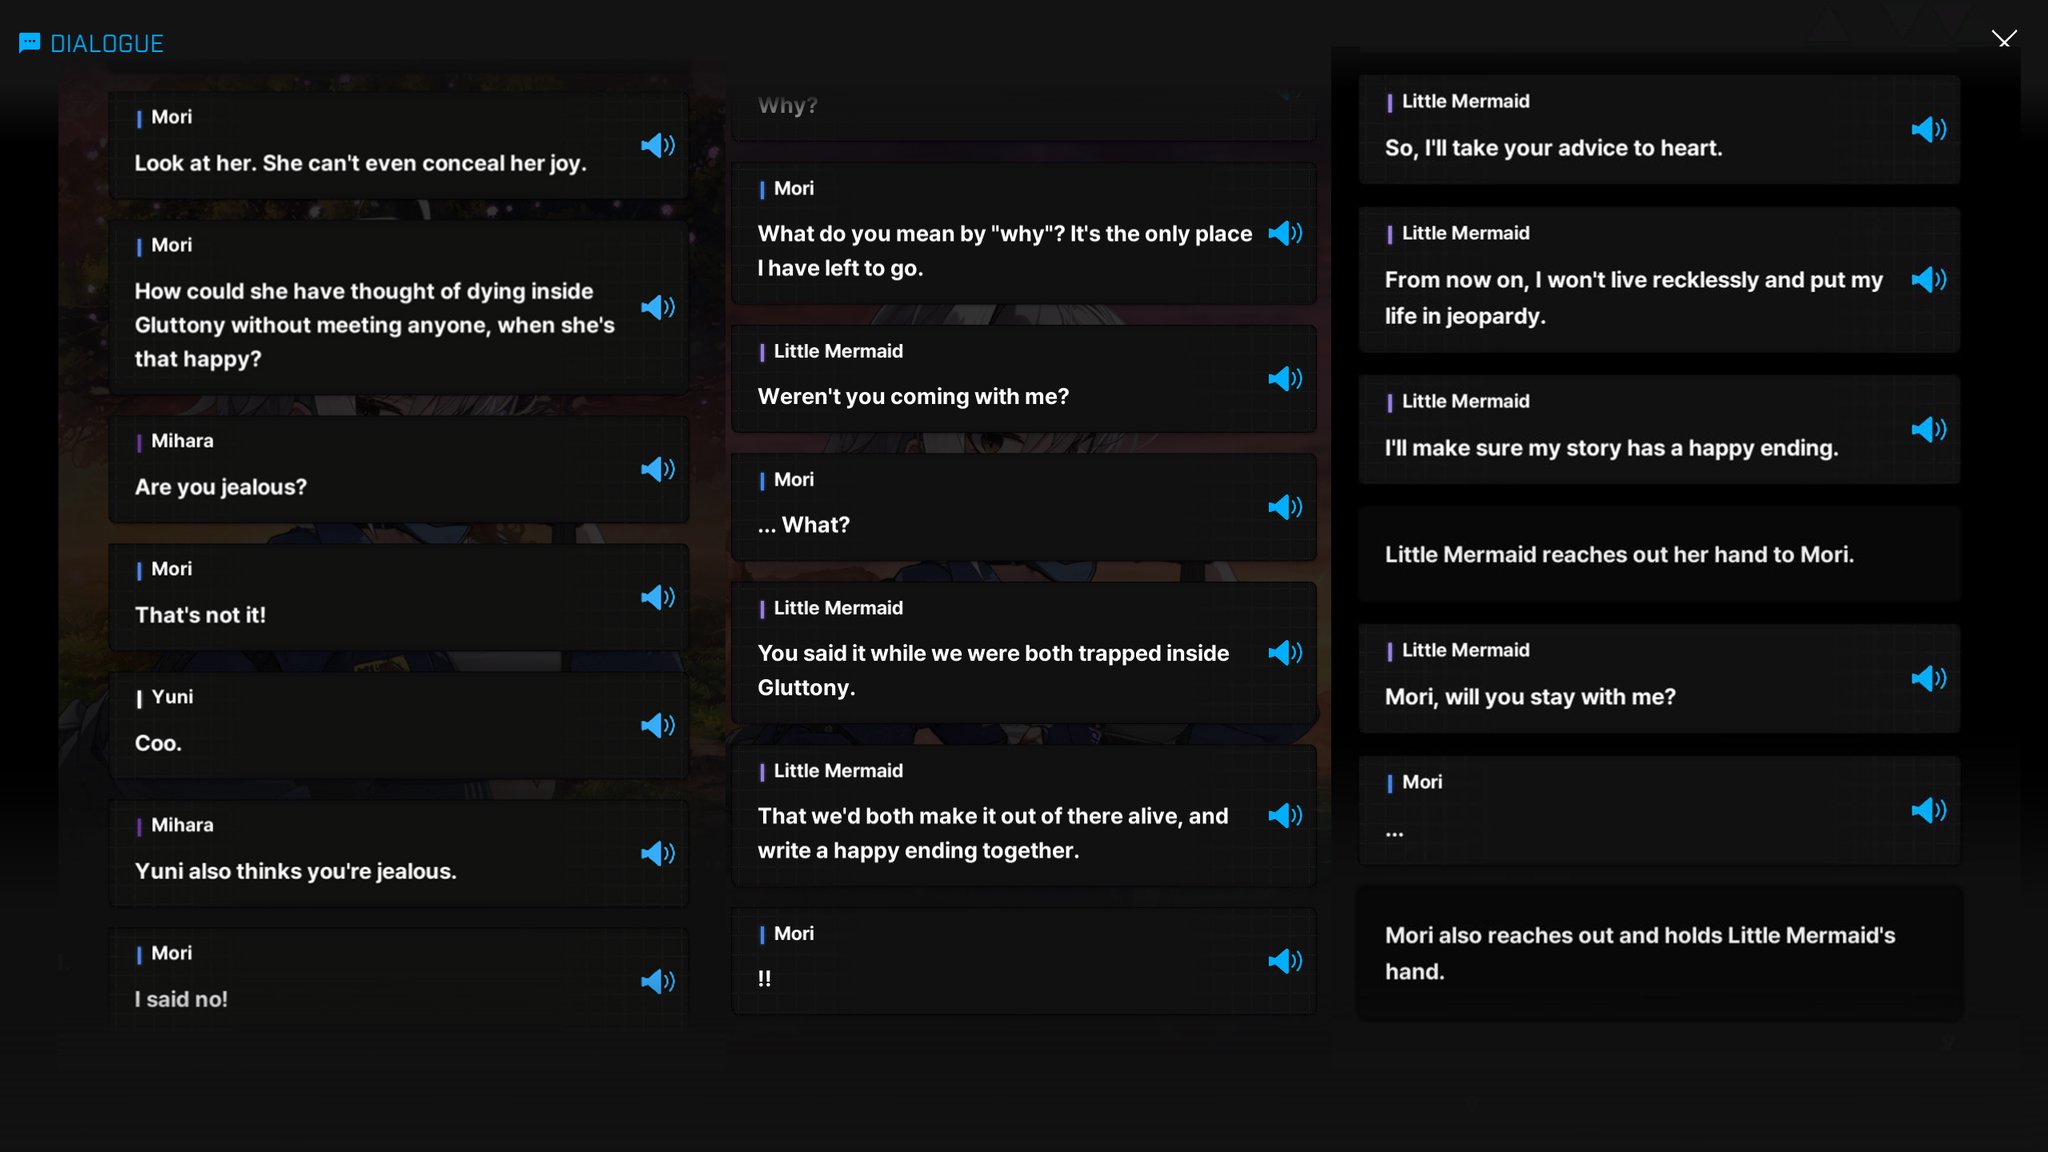Play voice for "I'll take your advice to heart"
Image resolution: width=2048 pixels, height=1152 pixels.
pyautogui.click(x=1929, y=130)
